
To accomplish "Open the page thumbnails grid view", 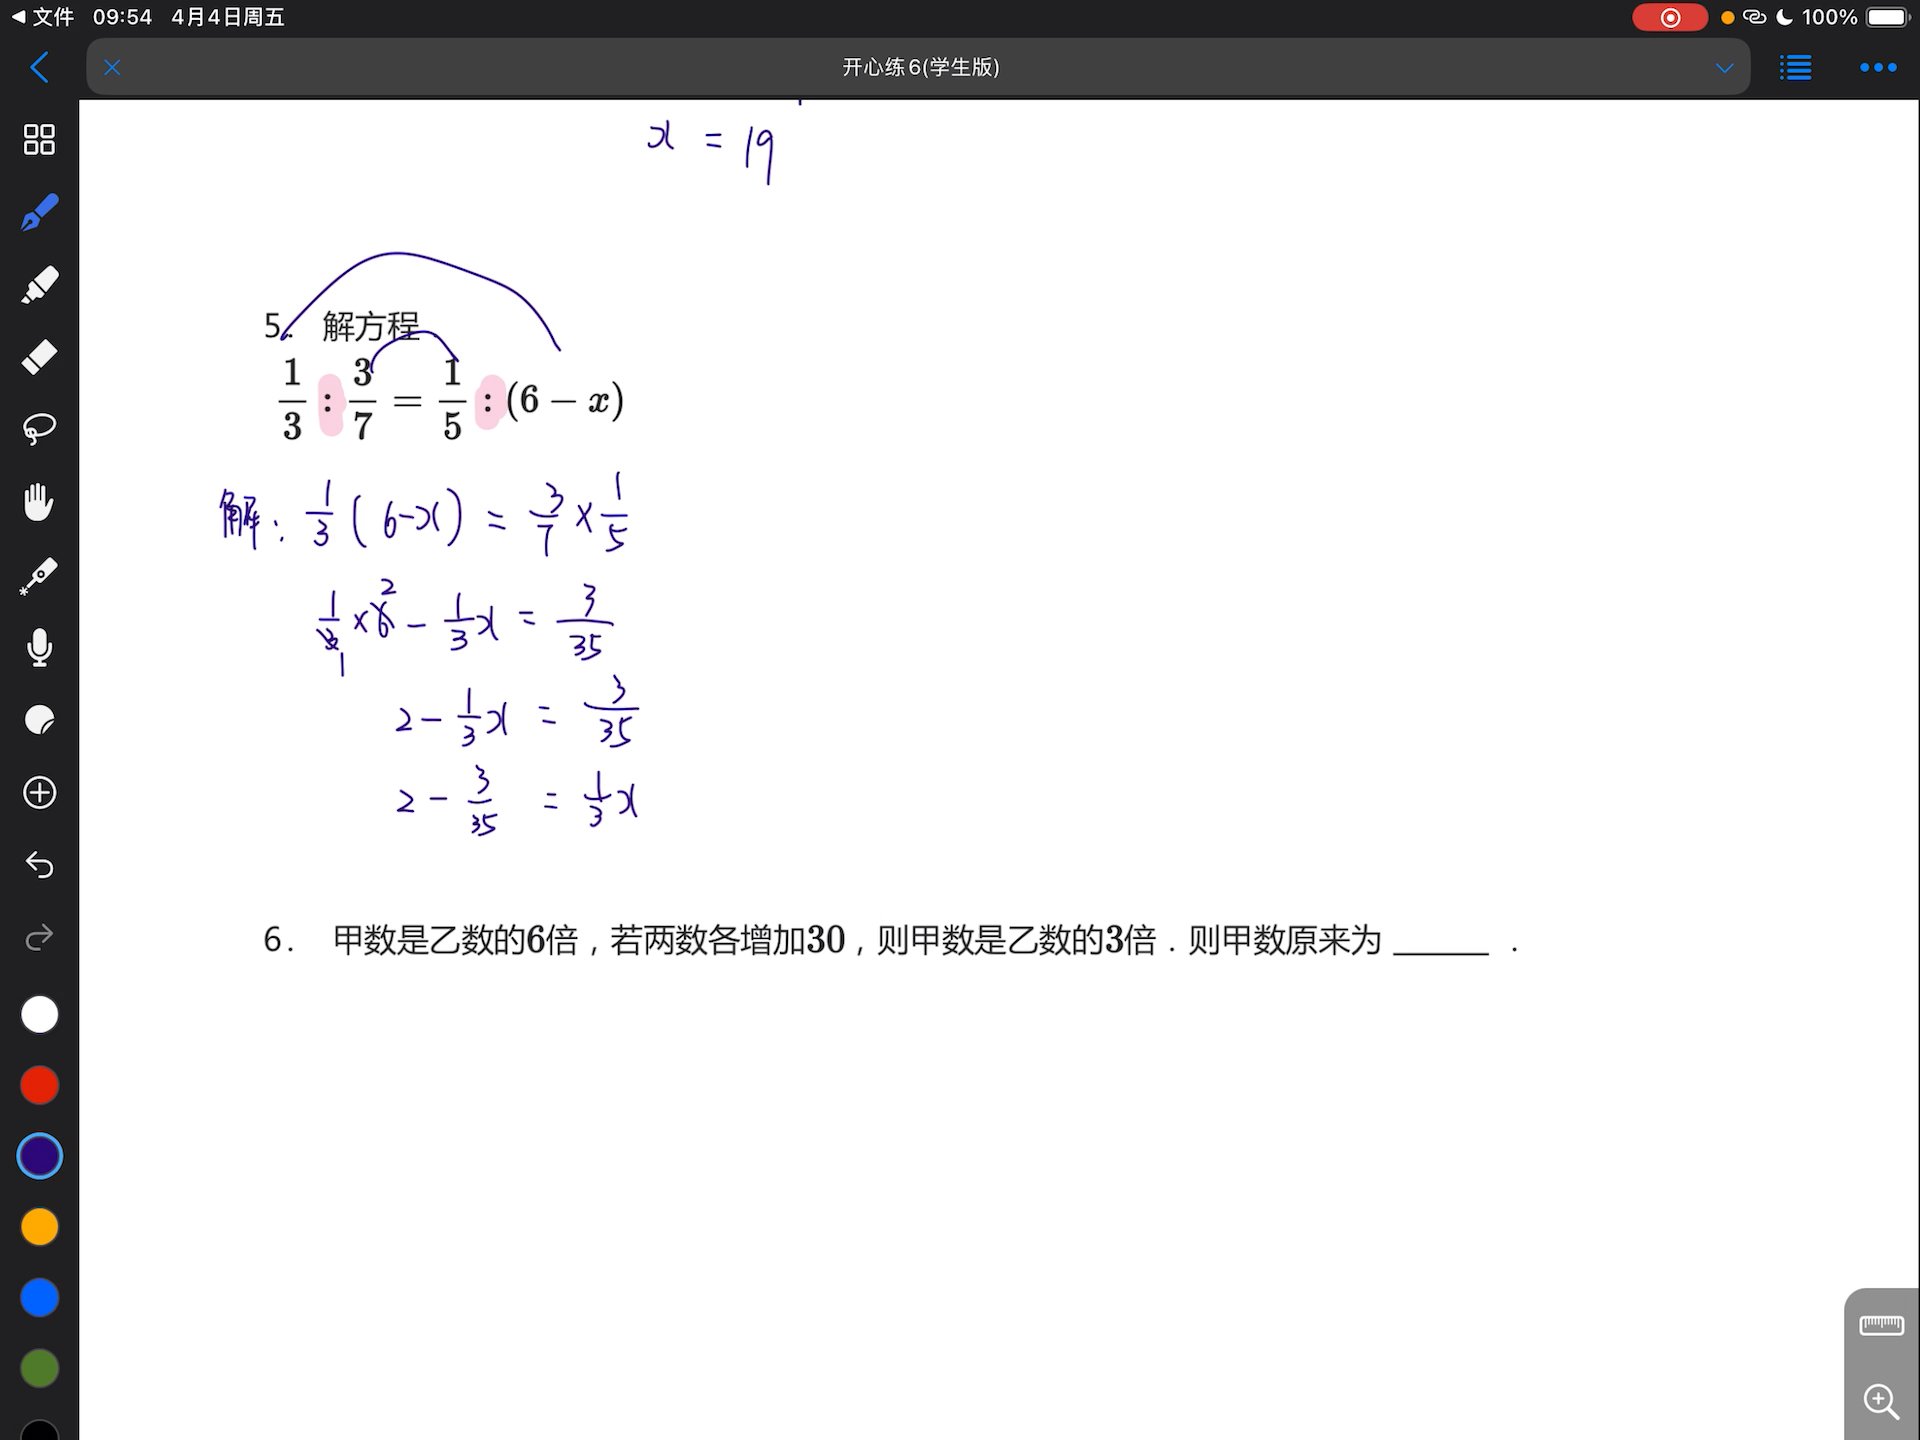I will (39, 140).
